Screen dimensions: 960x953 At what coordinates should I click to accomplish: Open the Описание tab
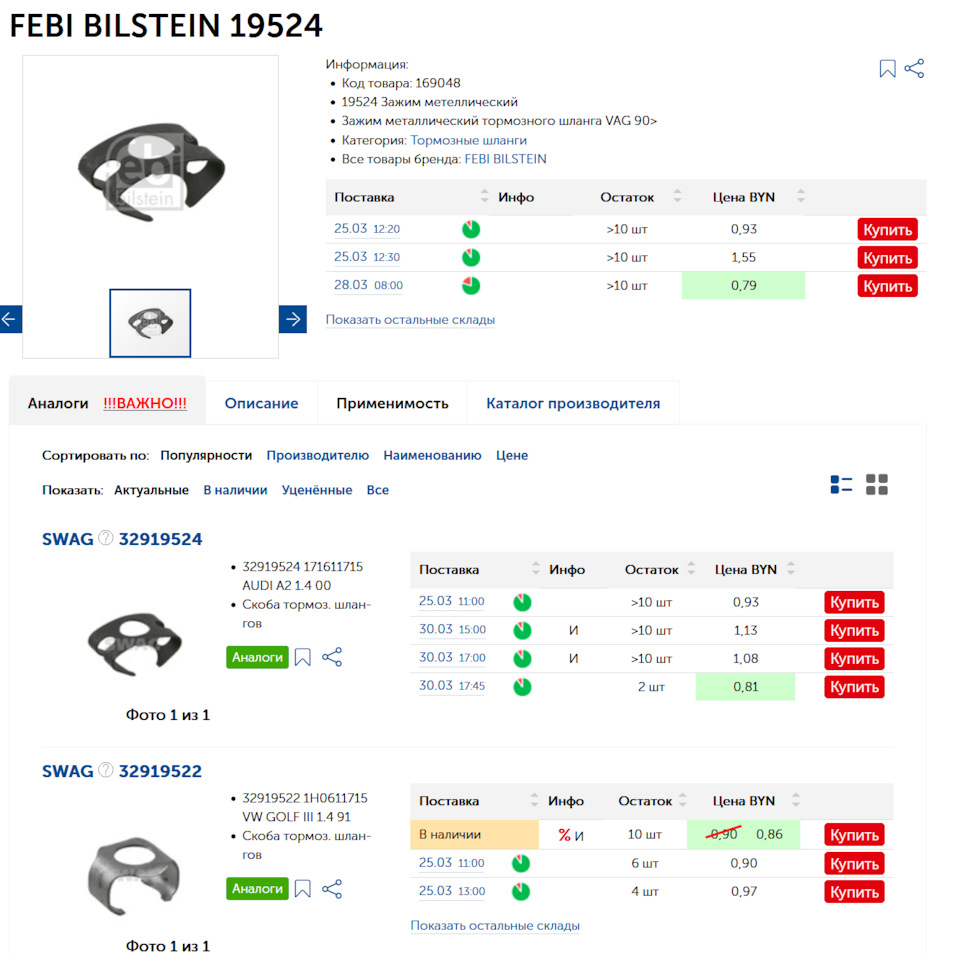click(261, 404)
